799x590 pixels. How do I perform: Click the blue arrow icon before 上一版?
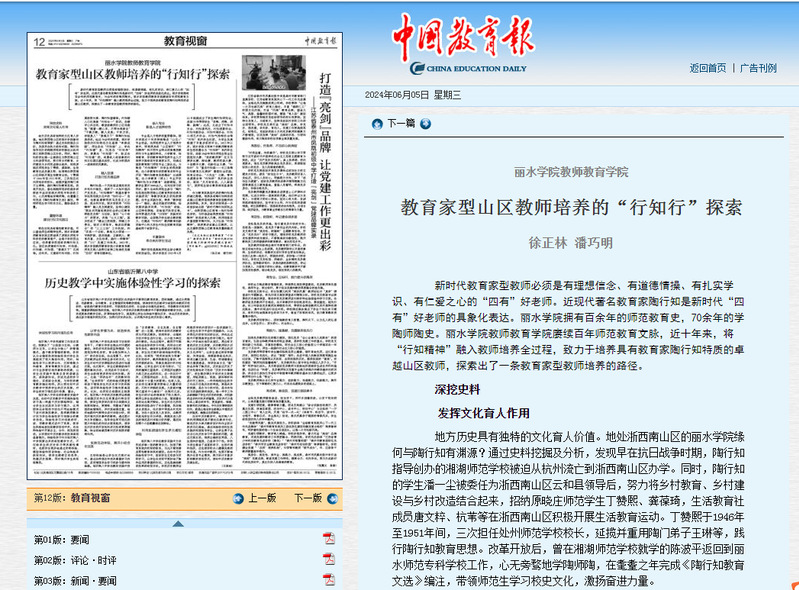tap(238, 498)
